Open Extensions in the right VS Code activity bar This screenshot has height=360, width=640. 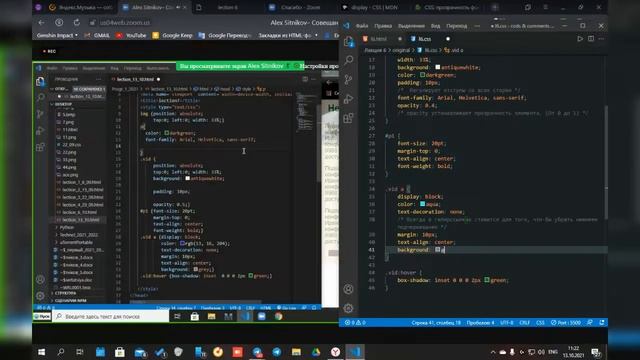(349, 118)
